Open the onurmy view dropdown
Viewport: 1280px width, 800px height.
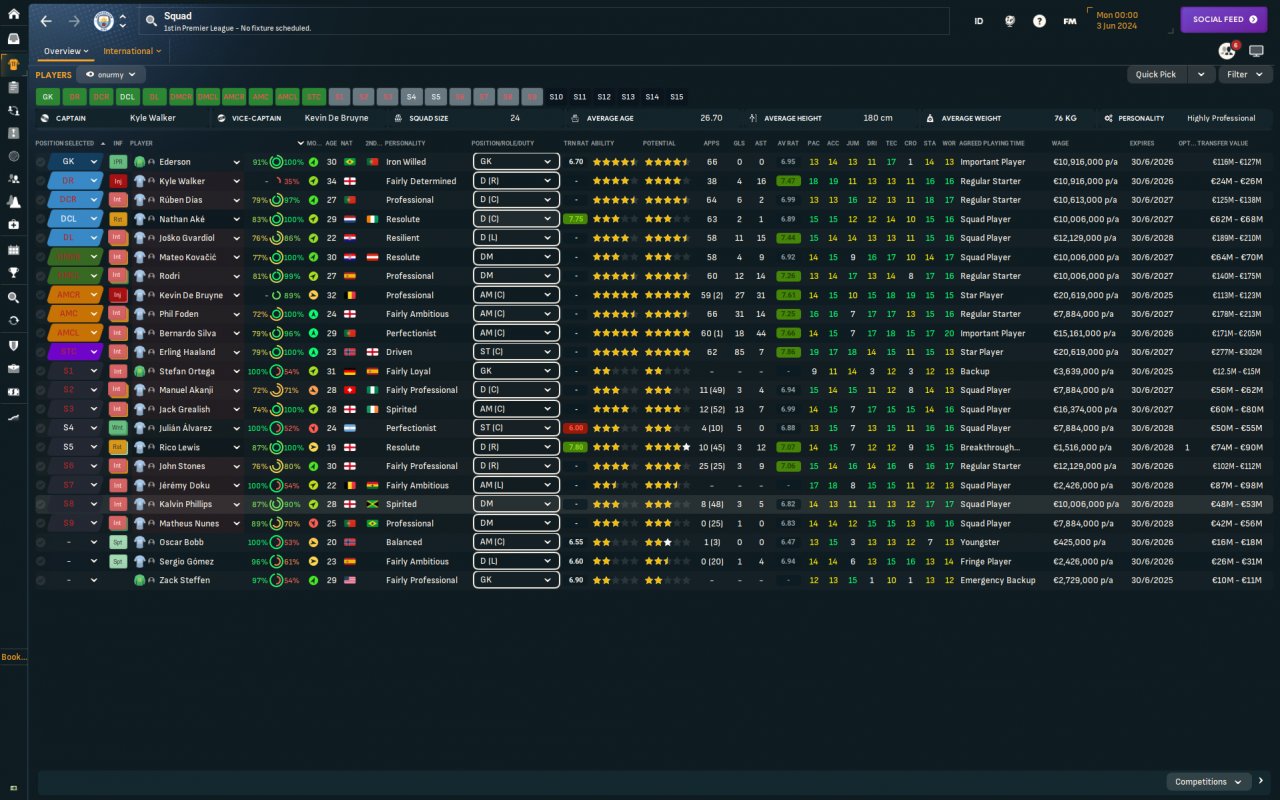pyautogui.click(x=111, y=75)
